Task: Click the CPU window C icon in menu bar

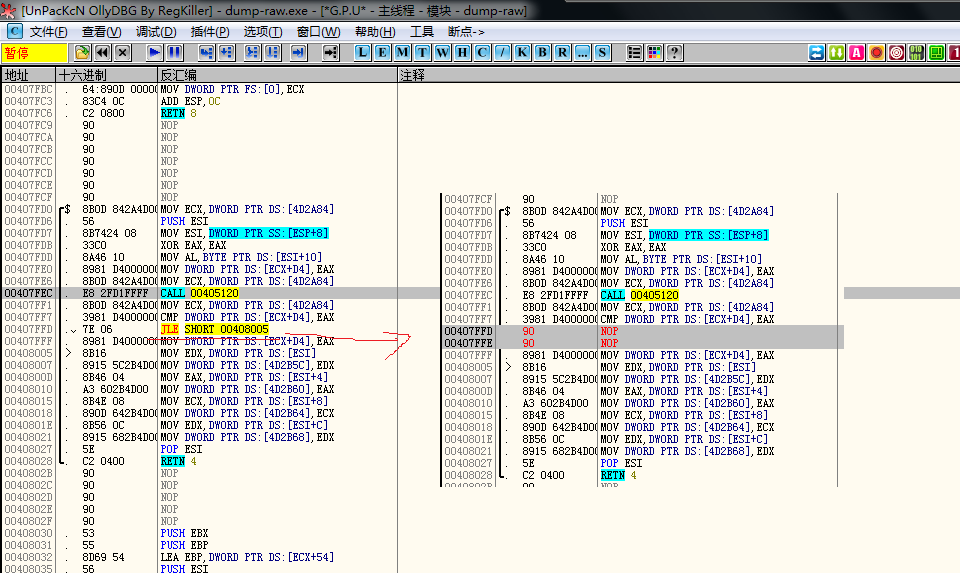Action: (15, 31)
